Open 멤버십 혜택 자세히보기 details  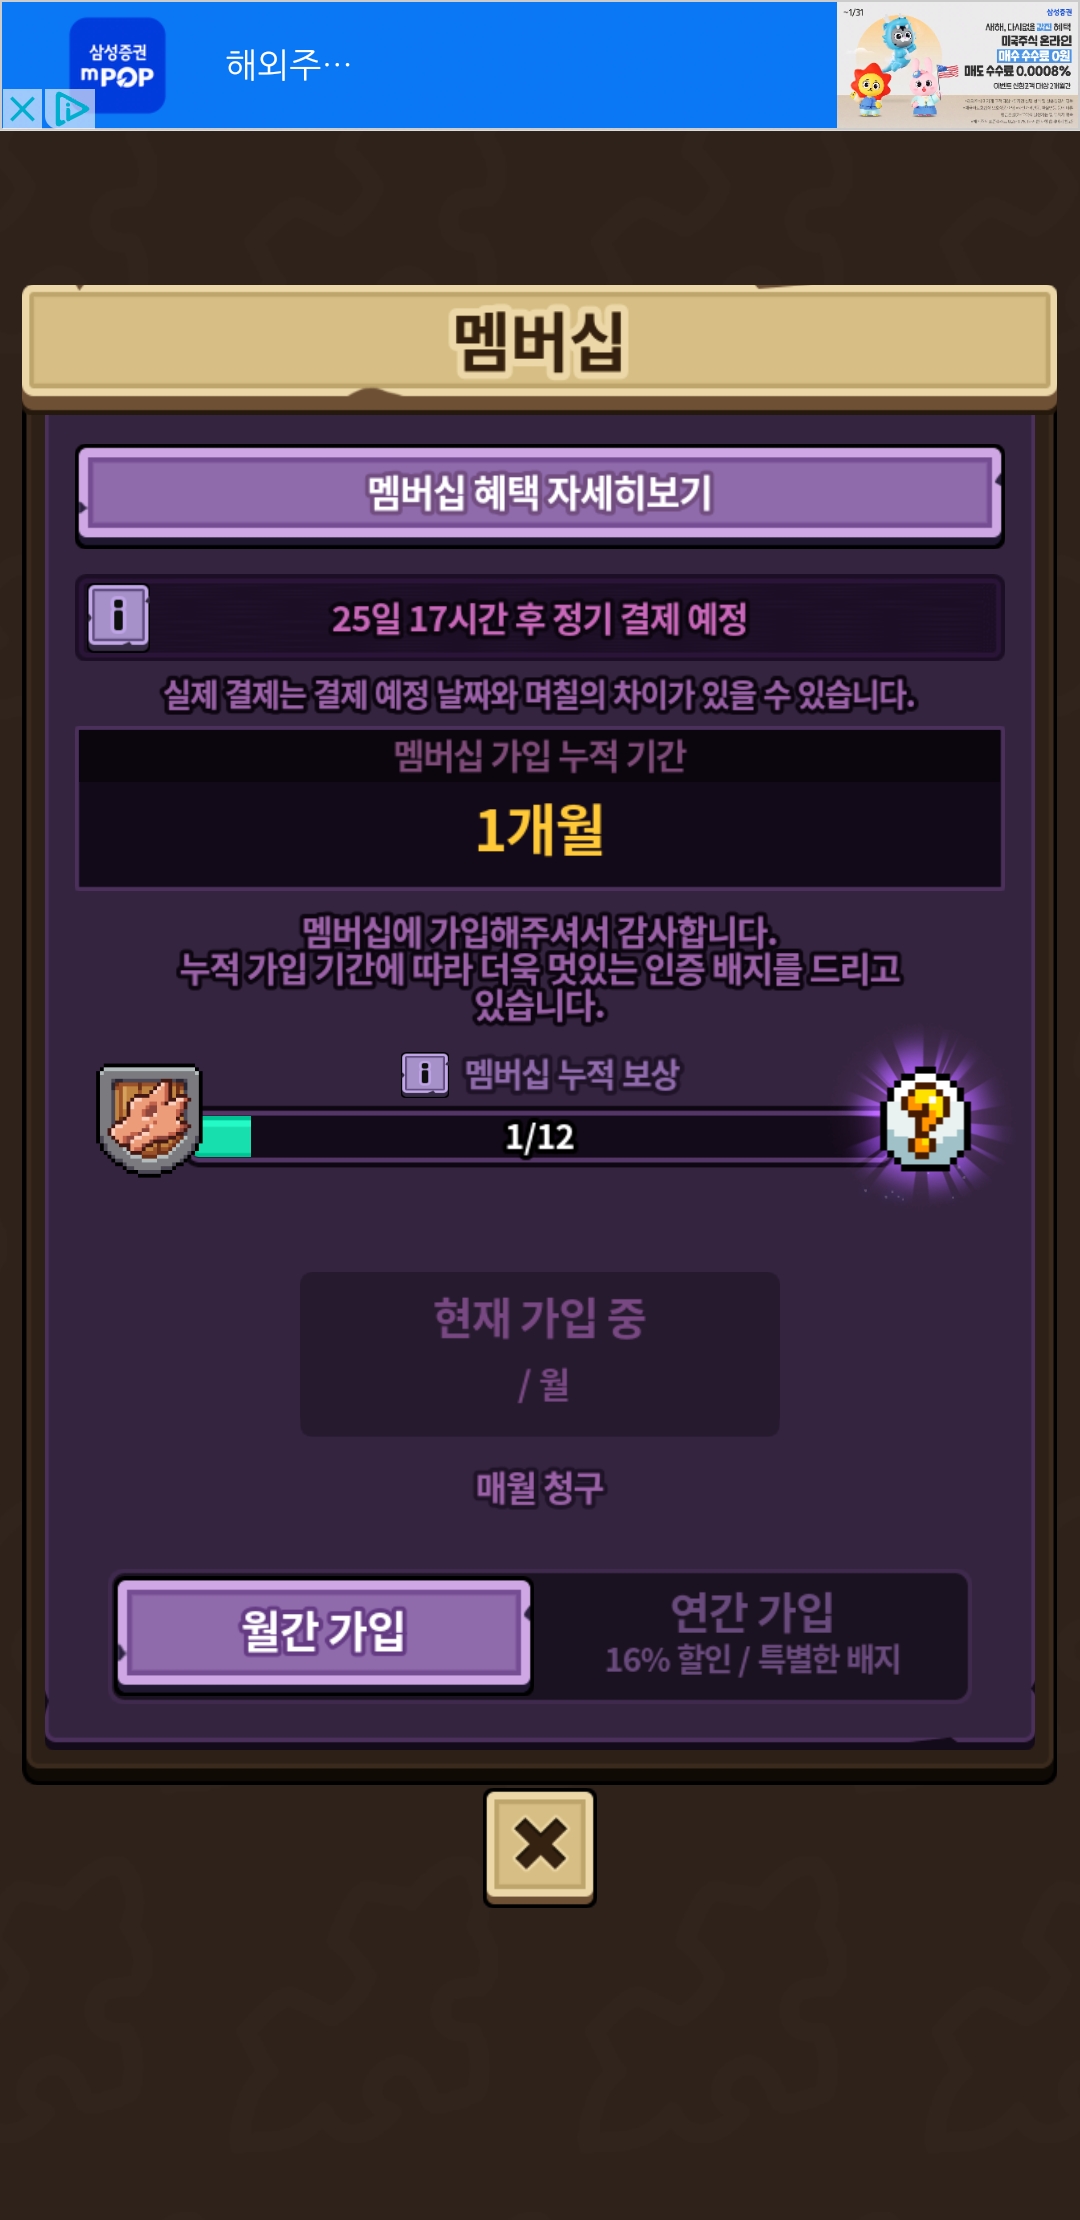540,494
